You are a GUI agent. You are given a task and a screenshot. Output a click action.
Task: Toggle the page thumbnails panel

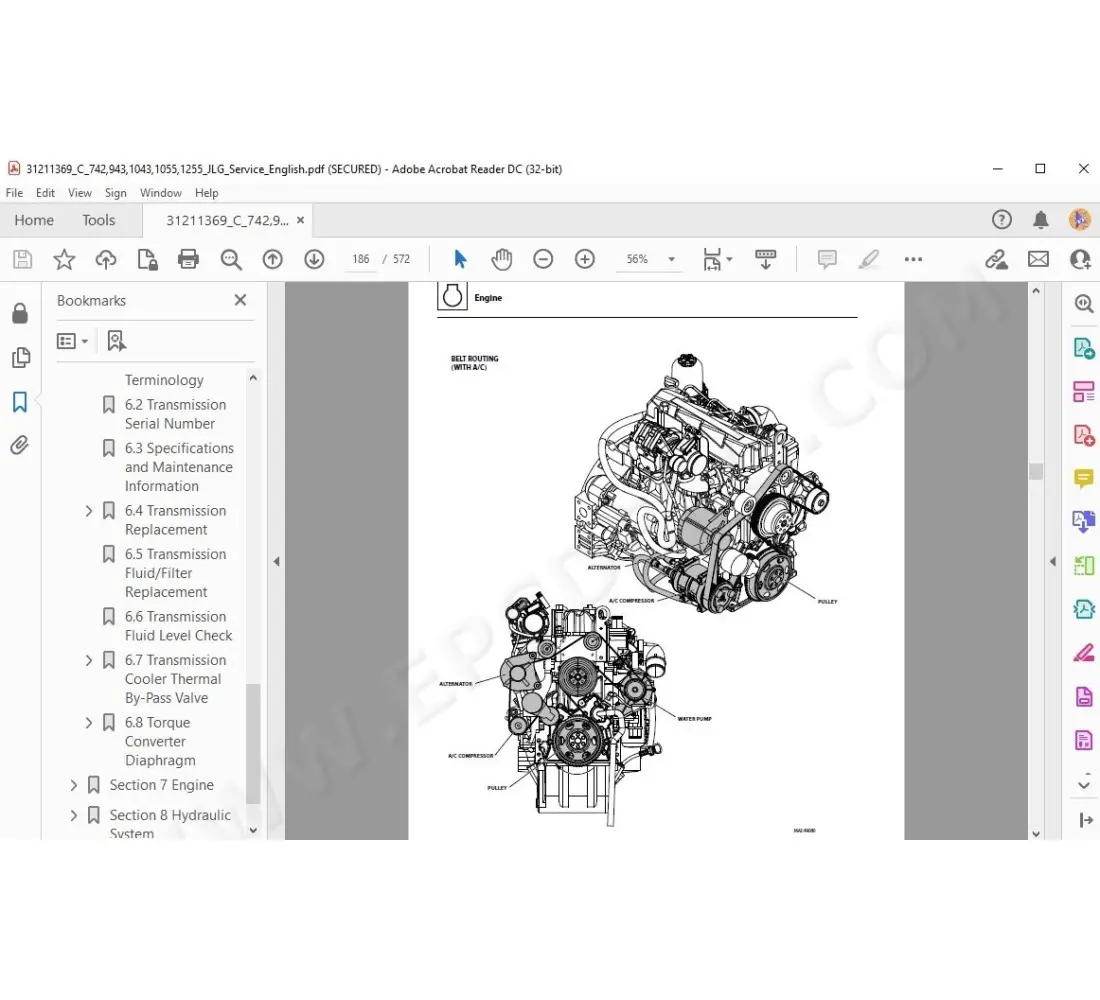coord(20,358)
